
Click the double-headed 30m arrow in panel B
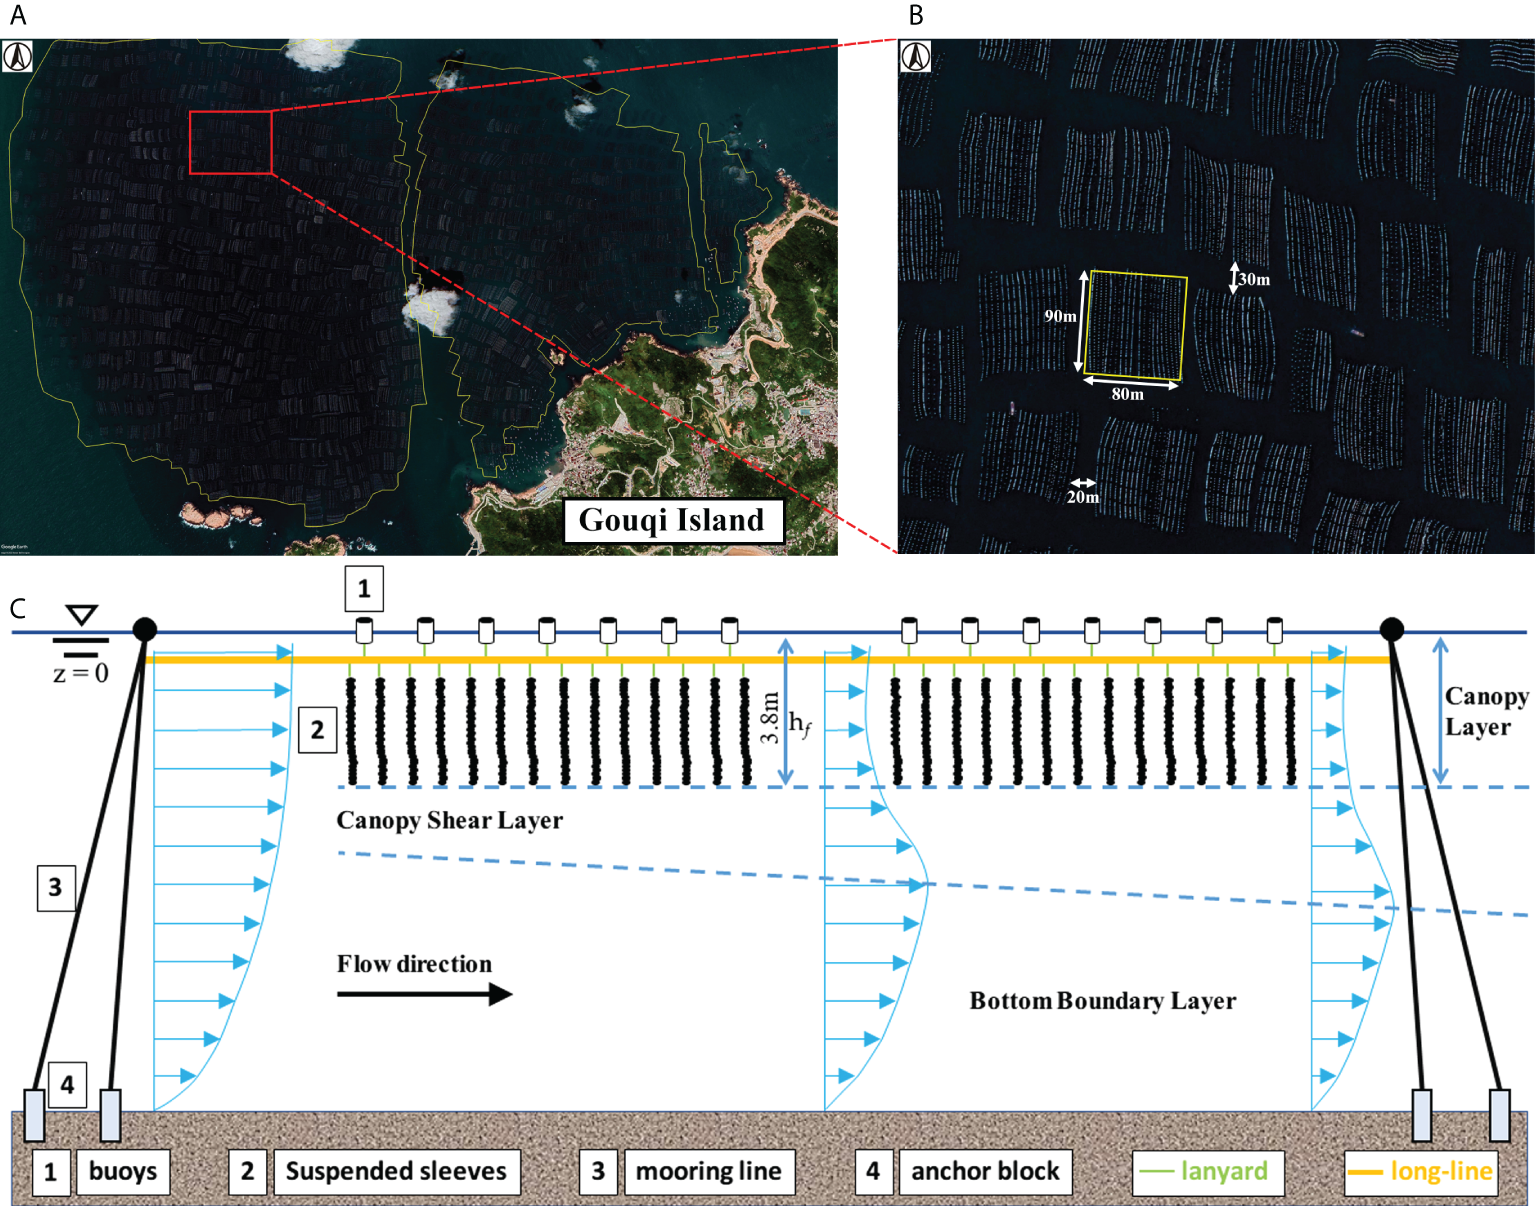[x=1234, y=278]
